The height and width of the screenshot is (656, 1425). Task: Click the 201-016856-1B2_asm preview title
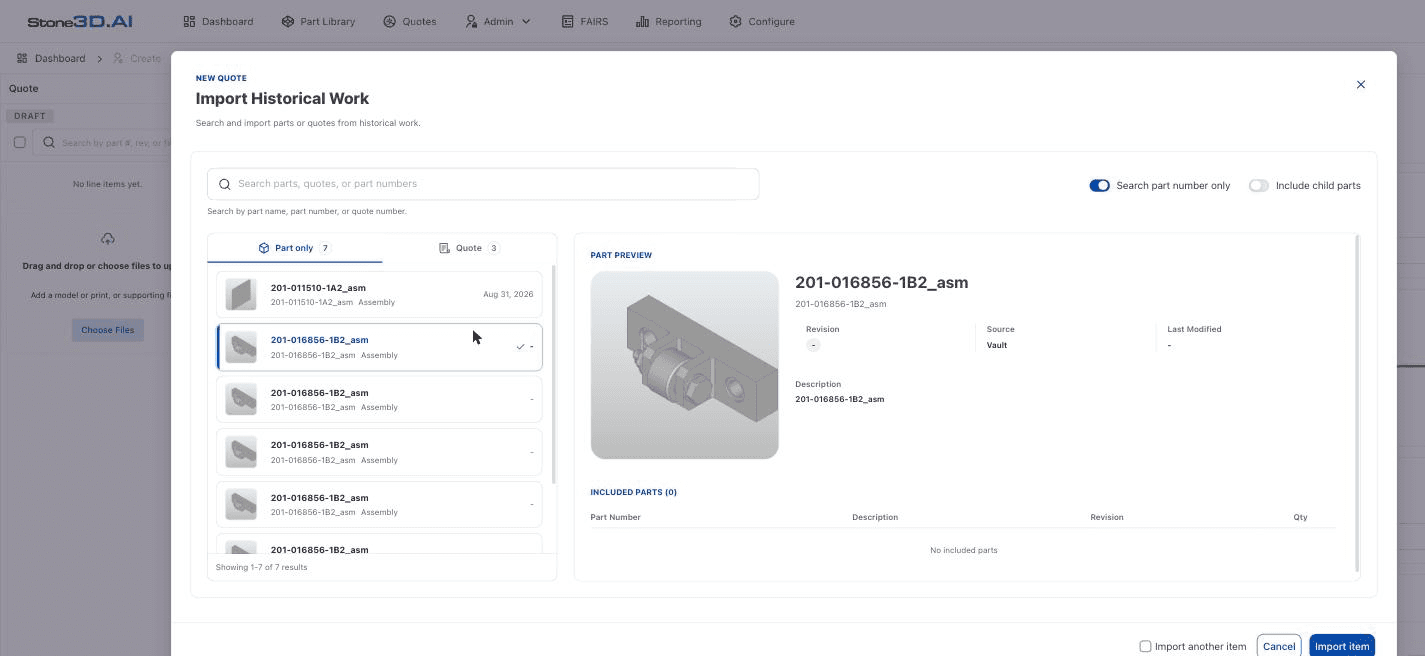882,282
